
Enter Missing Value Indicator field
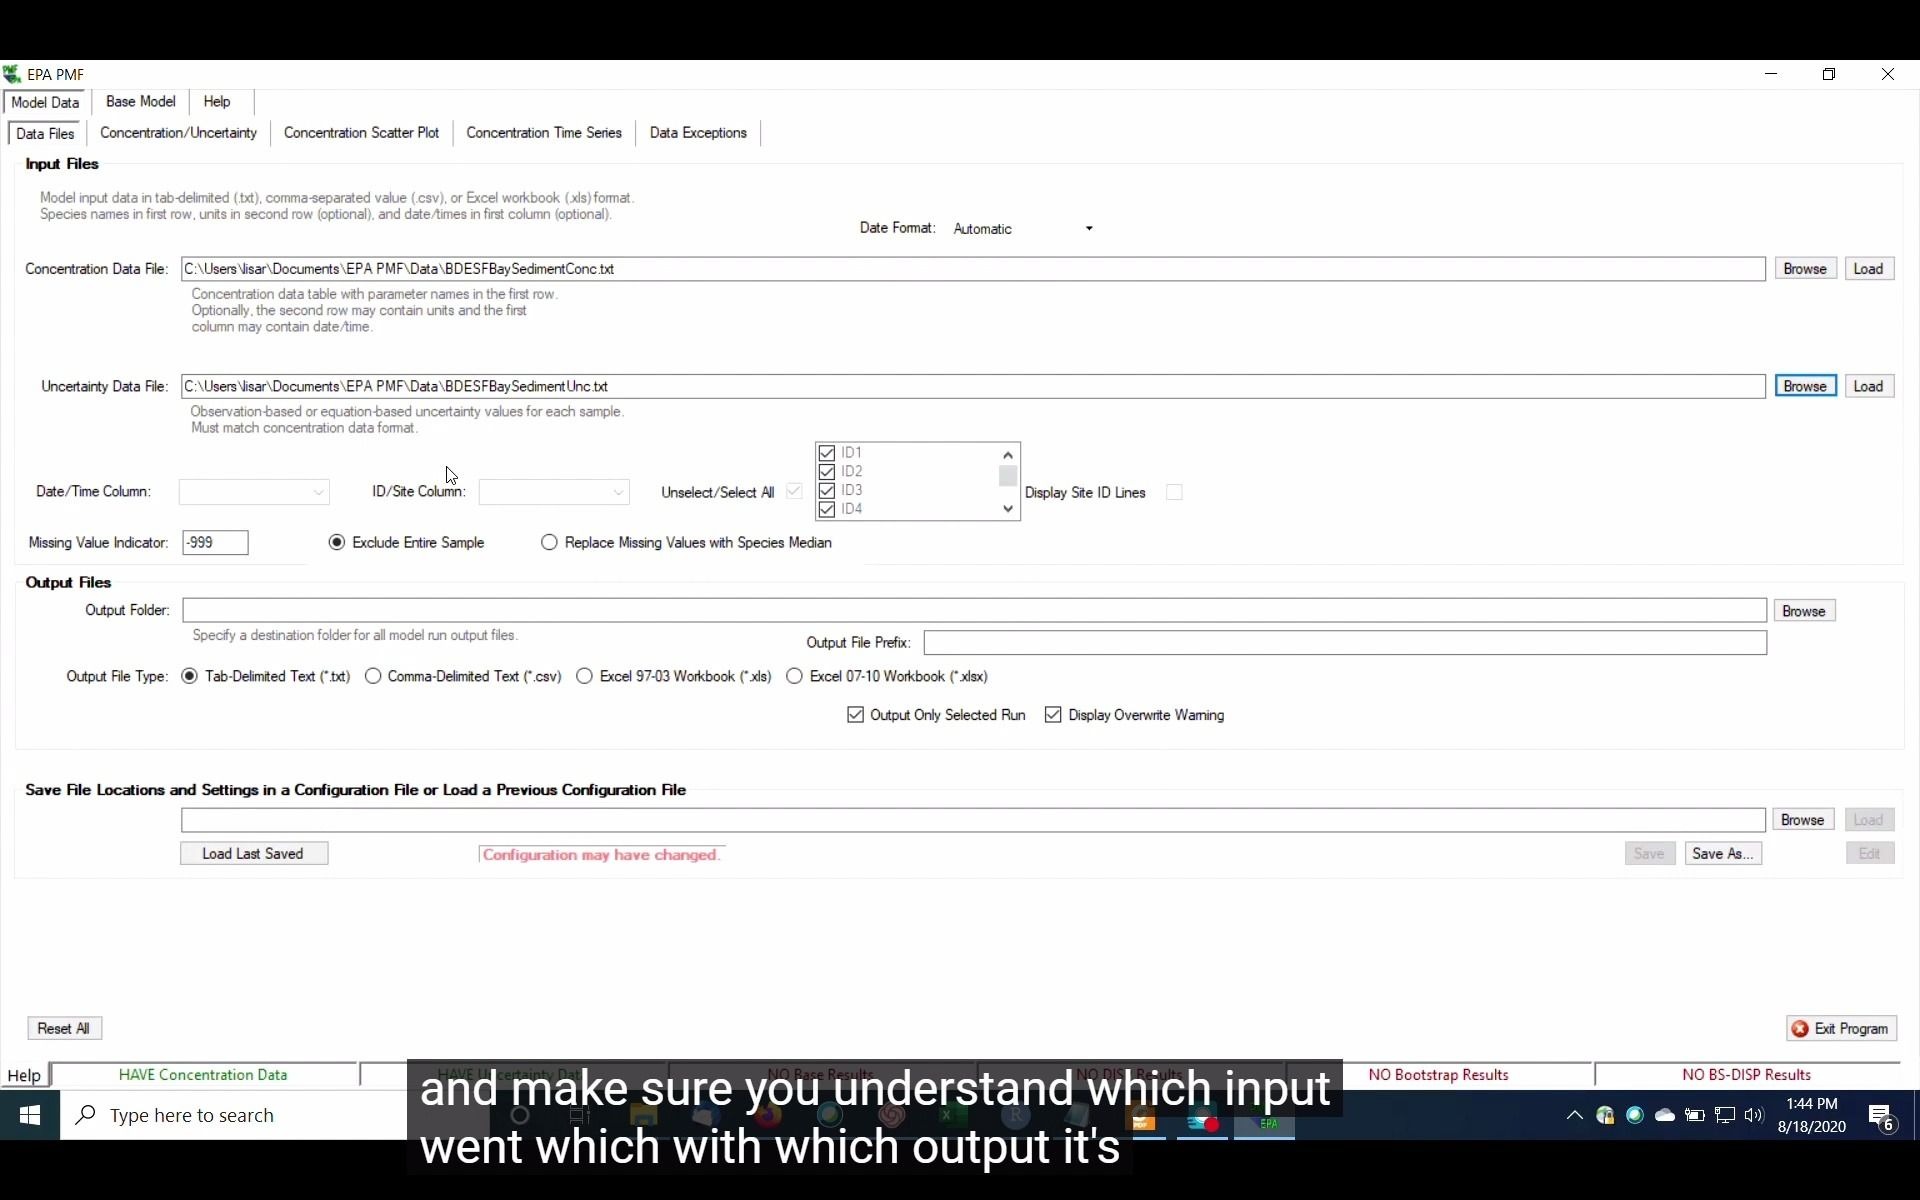[x=214, y=542]
